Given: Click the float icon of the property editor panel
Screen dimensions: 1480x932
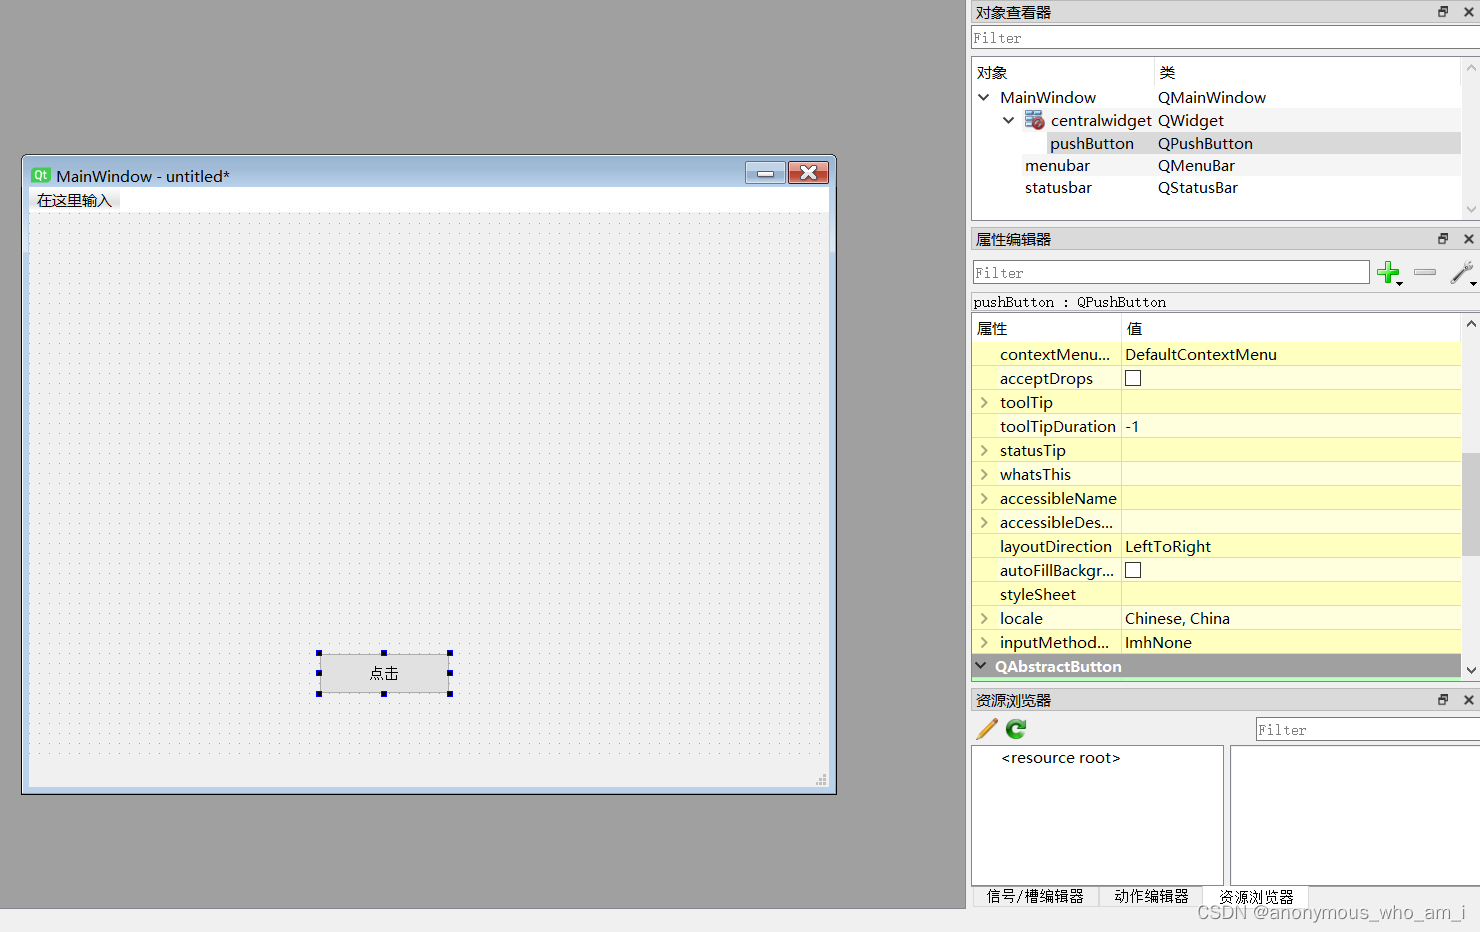Looking at the screenshot, I should [x=1442, y=238].
